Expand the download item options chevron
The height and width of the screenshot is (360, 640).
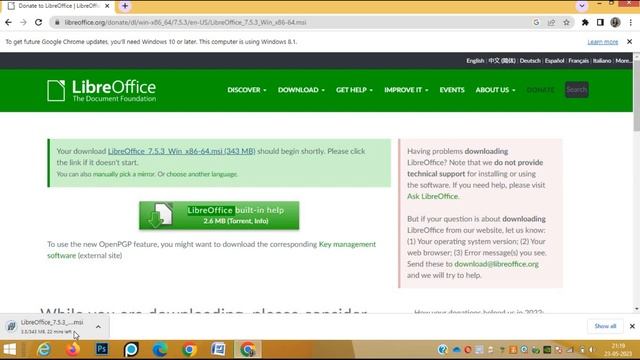coord(98,327)
